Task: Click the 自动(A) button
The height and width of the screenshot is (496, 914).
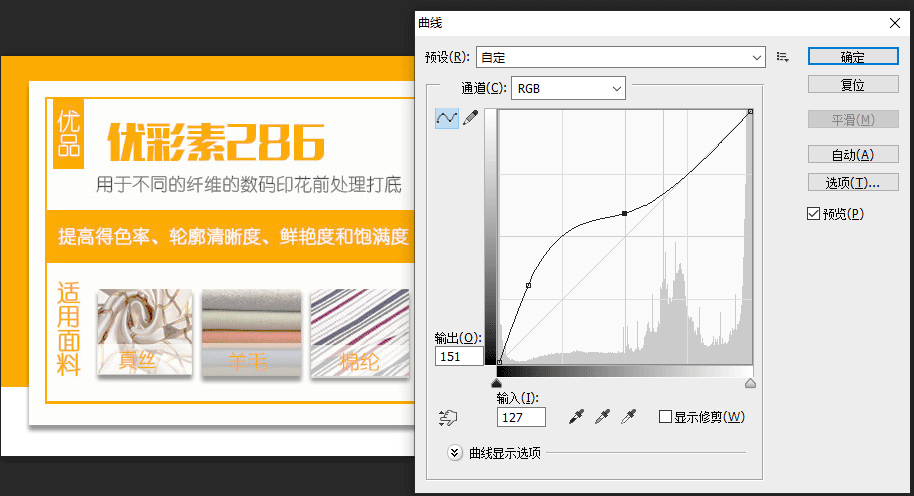Action: pos(852,154)
